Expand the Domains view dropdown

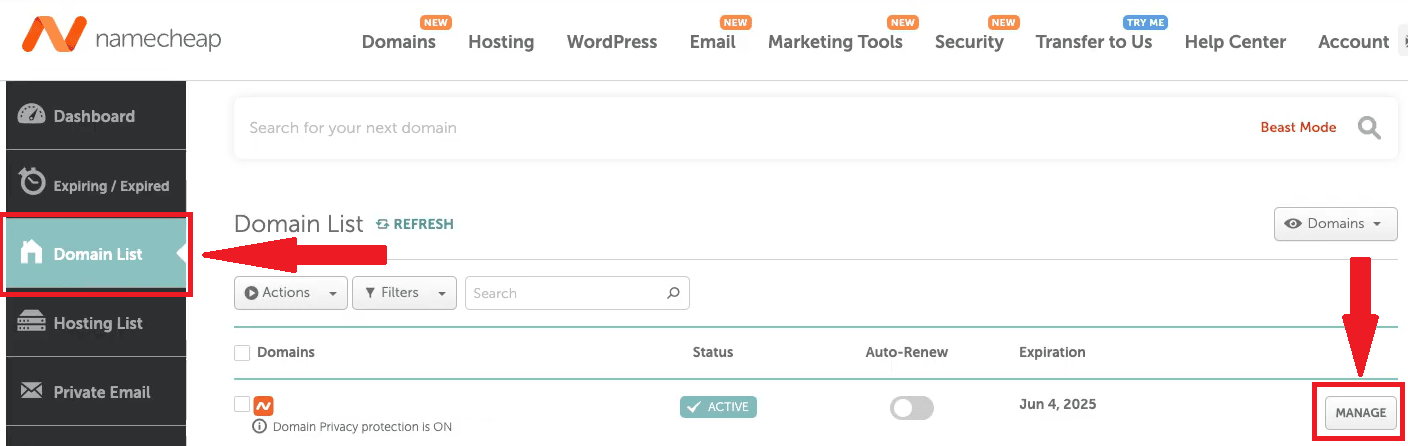1335,224
